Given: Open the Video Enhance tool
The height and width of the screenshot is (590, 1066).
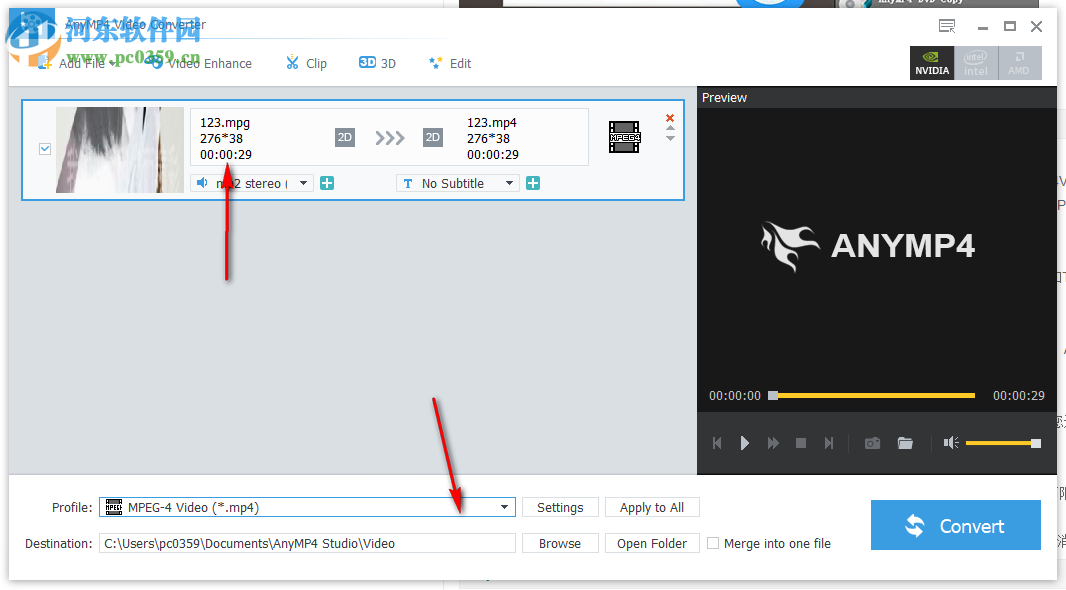Looking at the screenshot, I should tap(201, 63).
